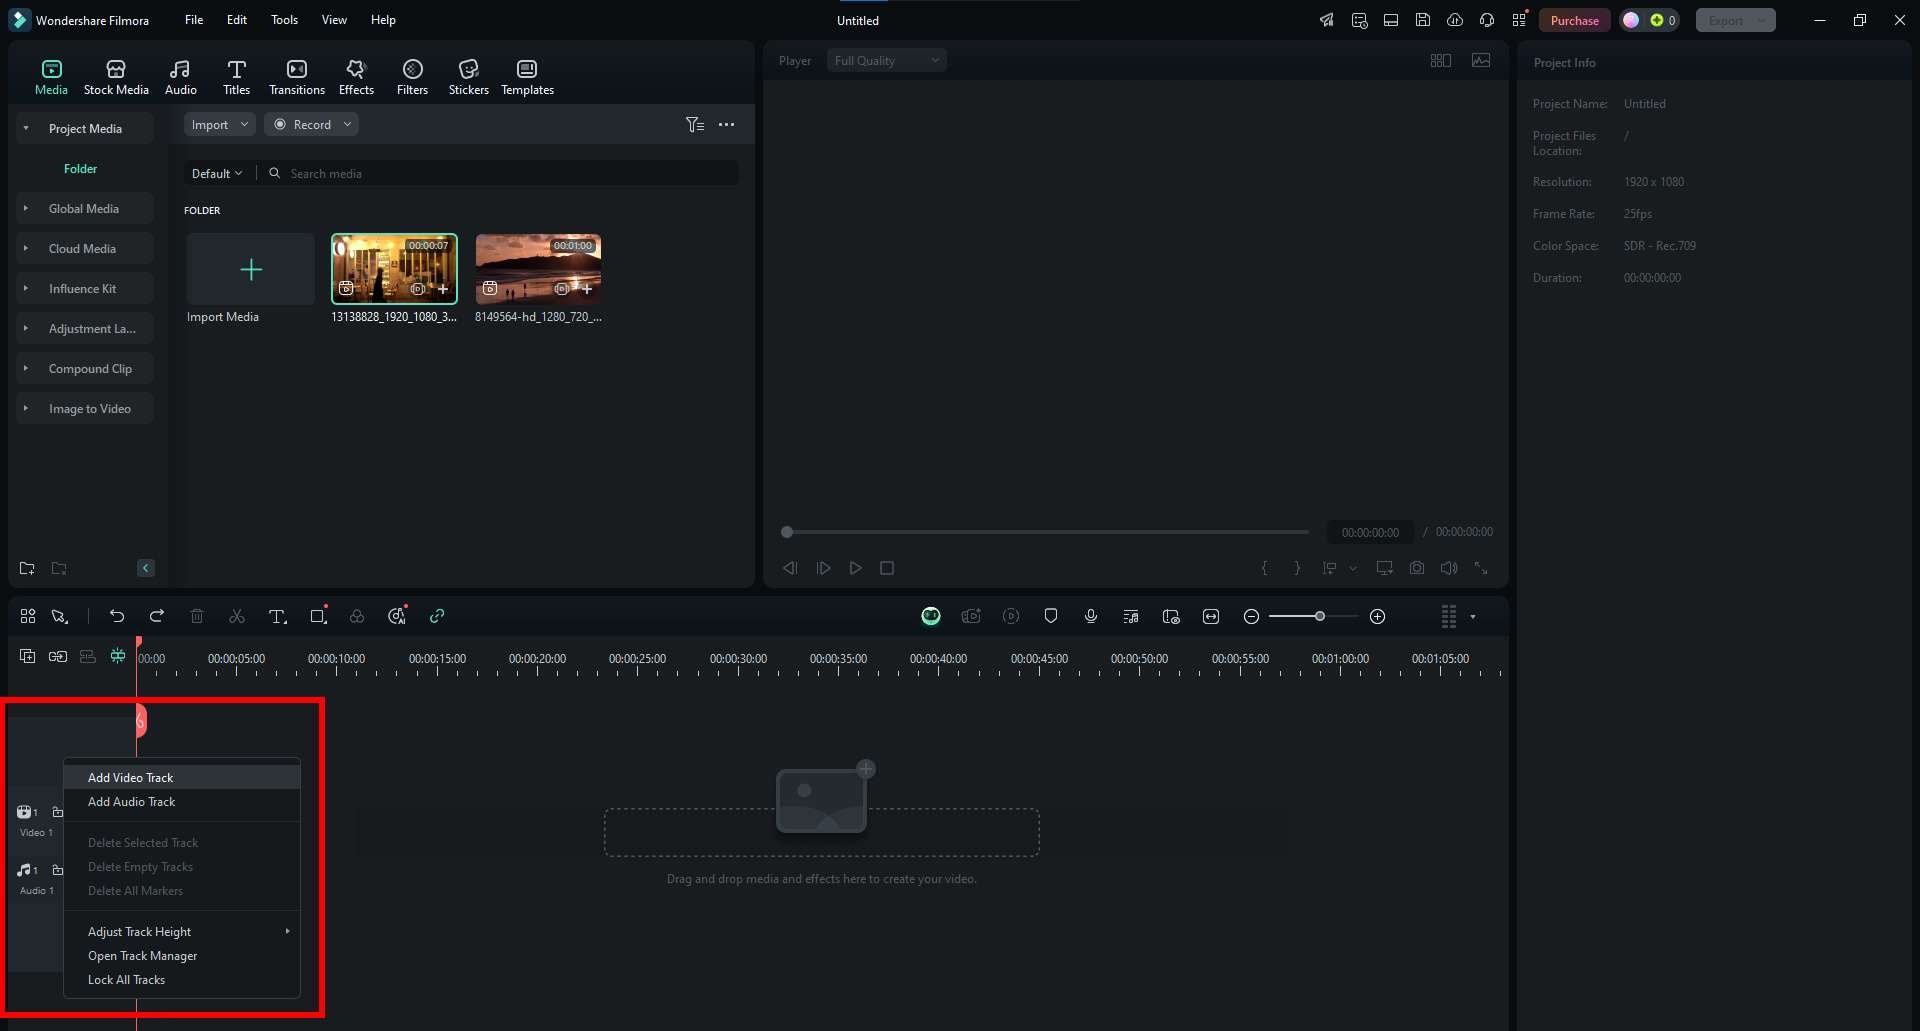Click the filter icon in media panel
The image size is (1920, 1031).
[695, 124]
